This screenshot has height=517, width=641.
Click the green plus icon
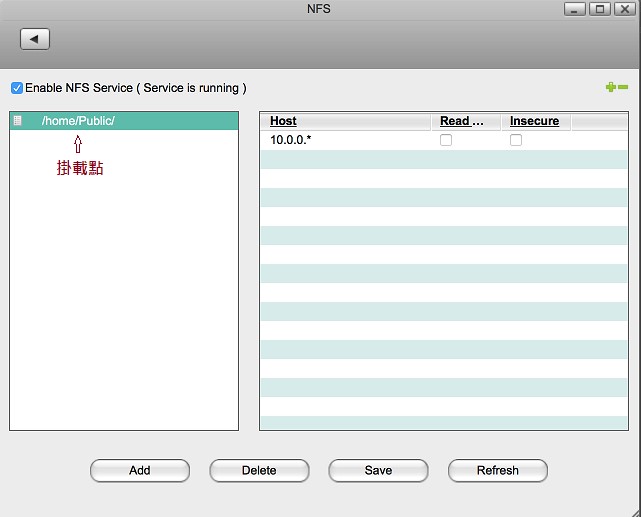(610, 88)
